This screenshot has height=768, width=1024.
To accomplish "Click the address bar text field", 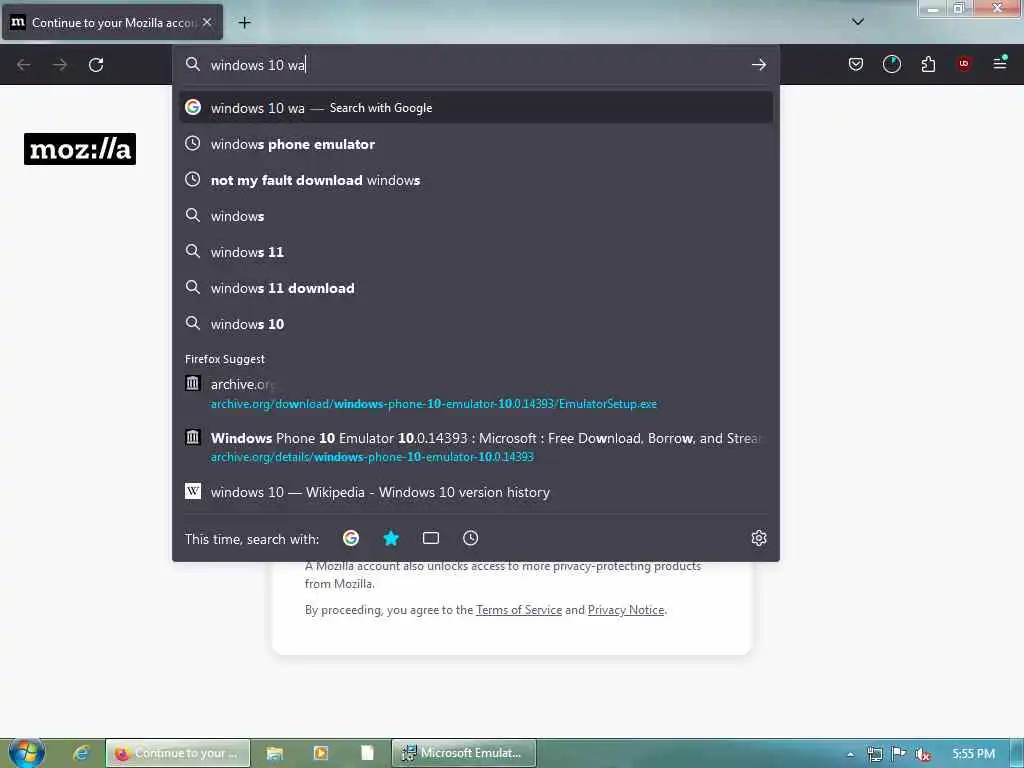I will (477, 65).
